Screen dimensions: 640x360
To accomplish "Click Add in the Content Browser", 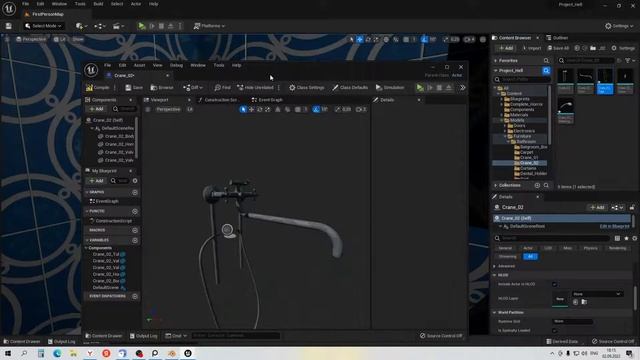I will pos(506,48).
